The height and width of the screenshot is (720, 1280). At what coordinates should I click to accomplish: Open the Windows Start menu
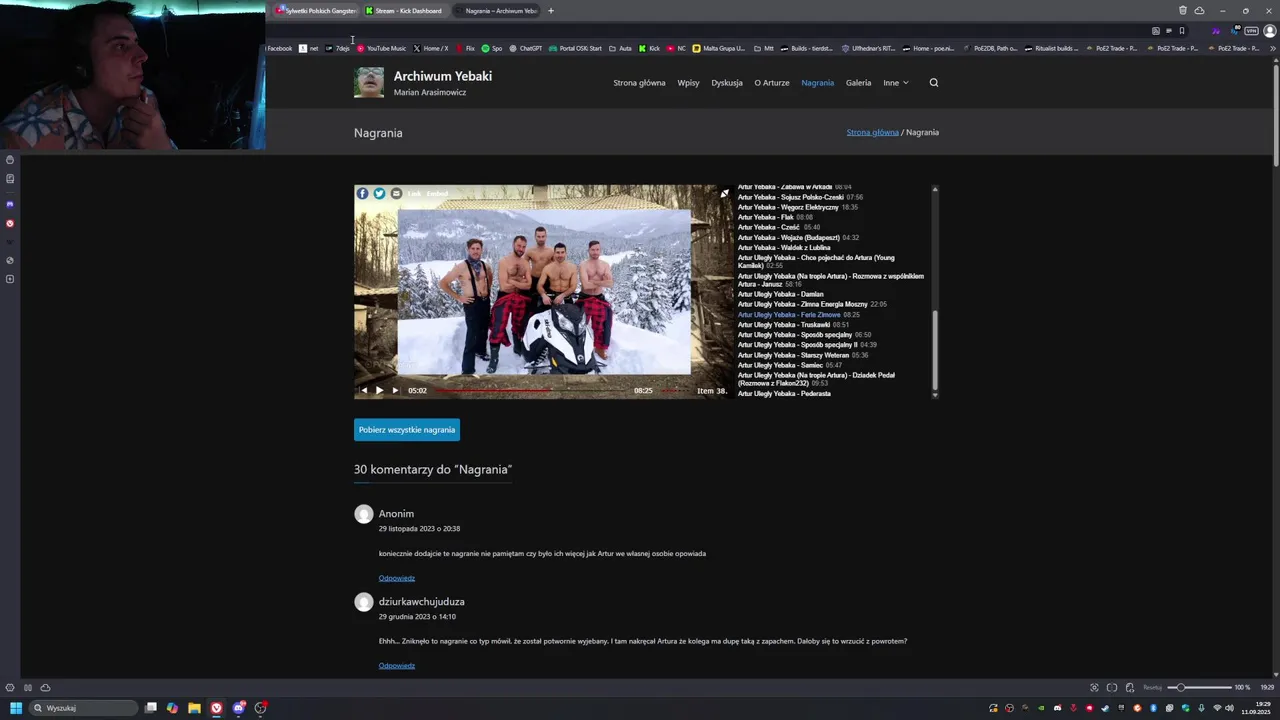pos(15,708)
